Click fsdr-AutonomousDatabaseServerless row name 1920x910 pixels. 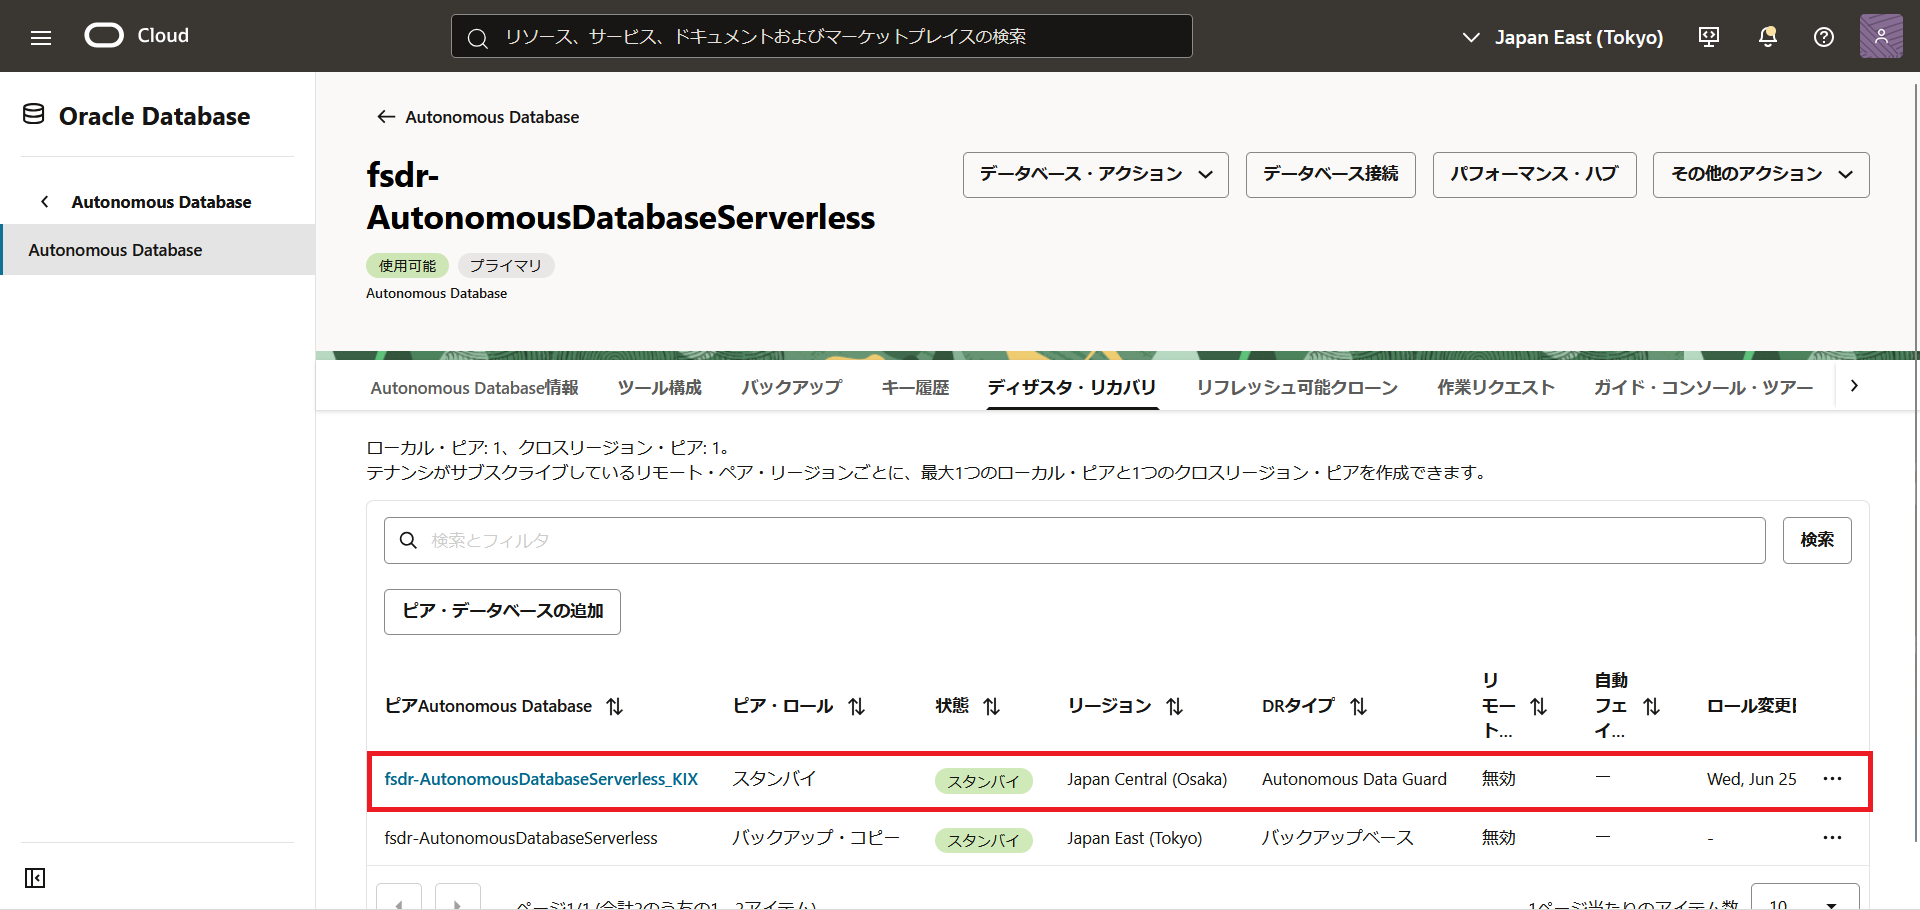[521, 838]
